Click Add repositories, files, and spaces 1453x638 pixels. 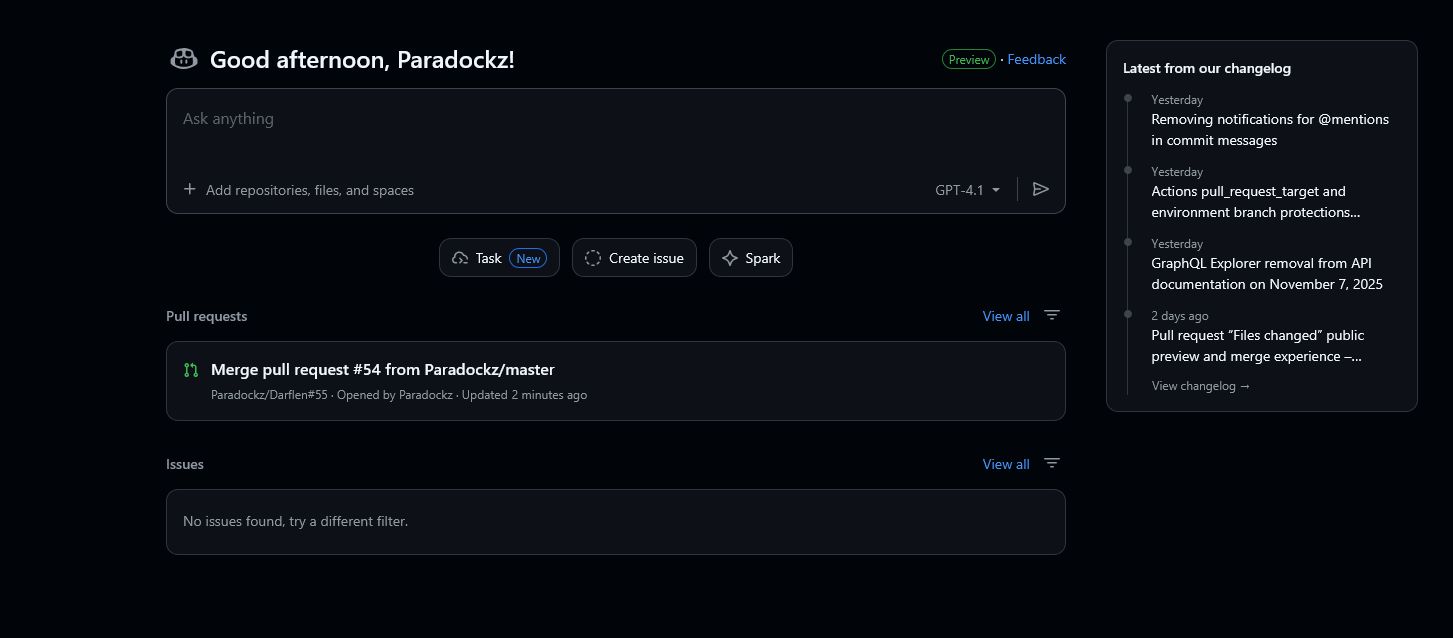coord(298,190)
